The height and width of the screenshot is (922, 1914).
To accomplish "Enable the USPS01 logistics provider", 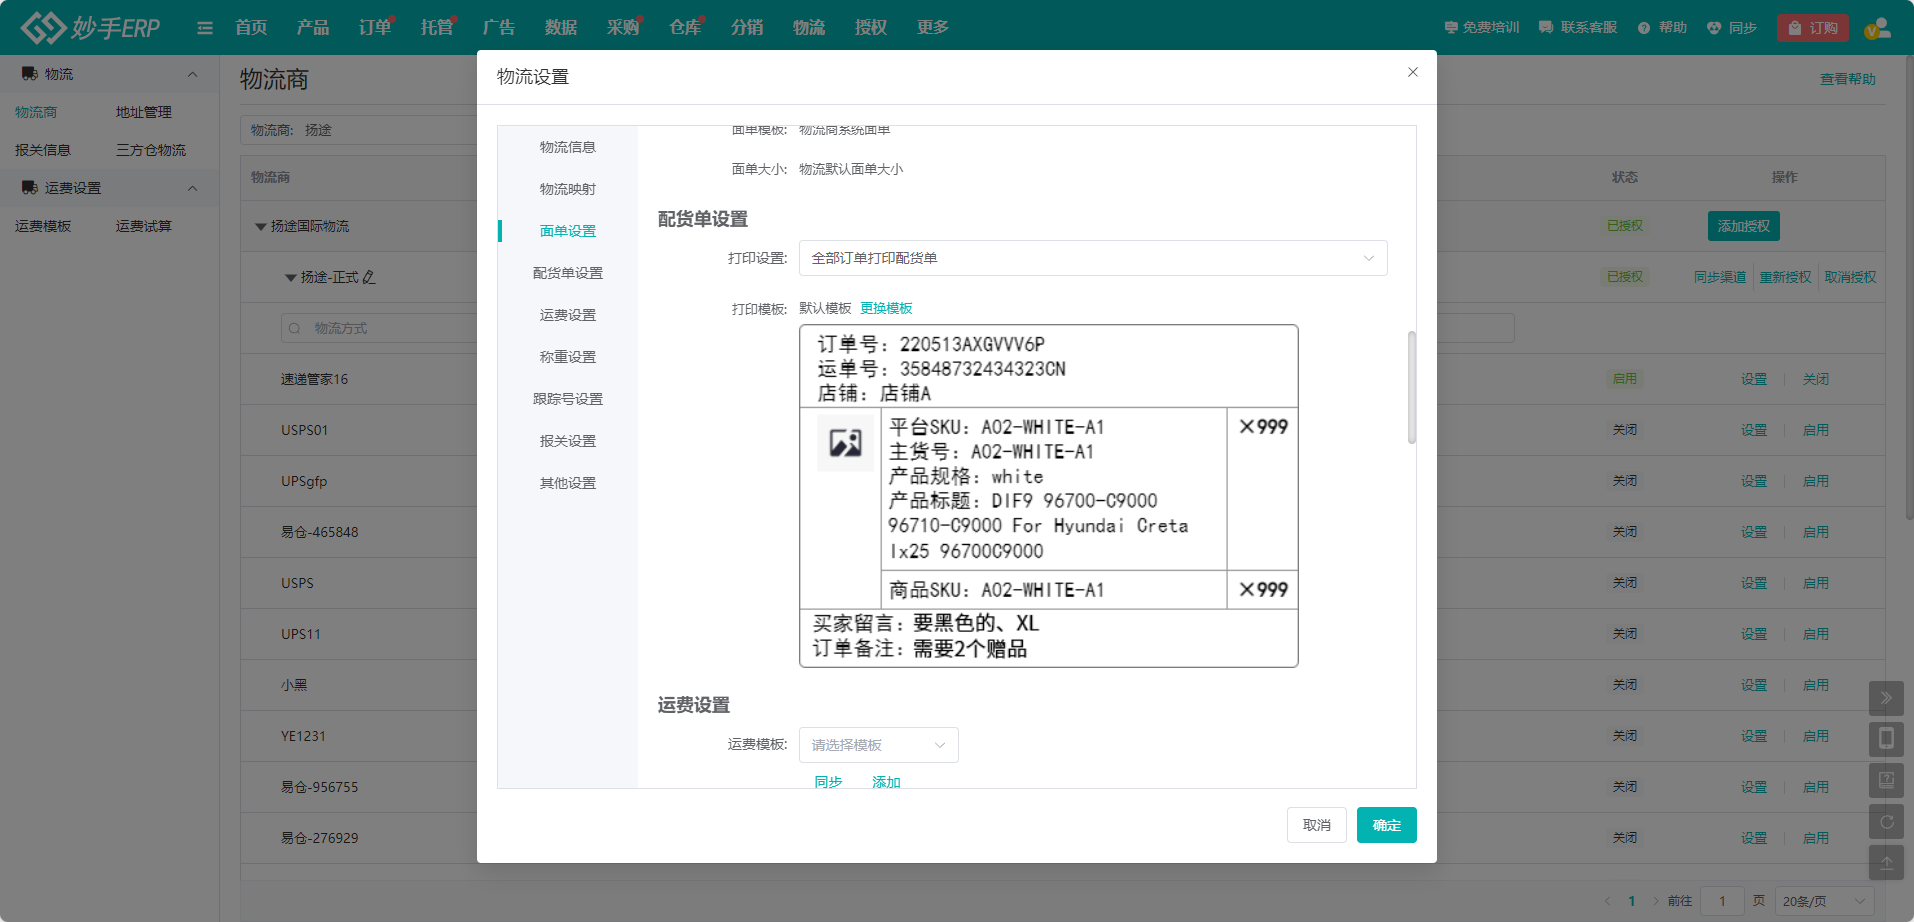I will click(x=1815, y=429).
